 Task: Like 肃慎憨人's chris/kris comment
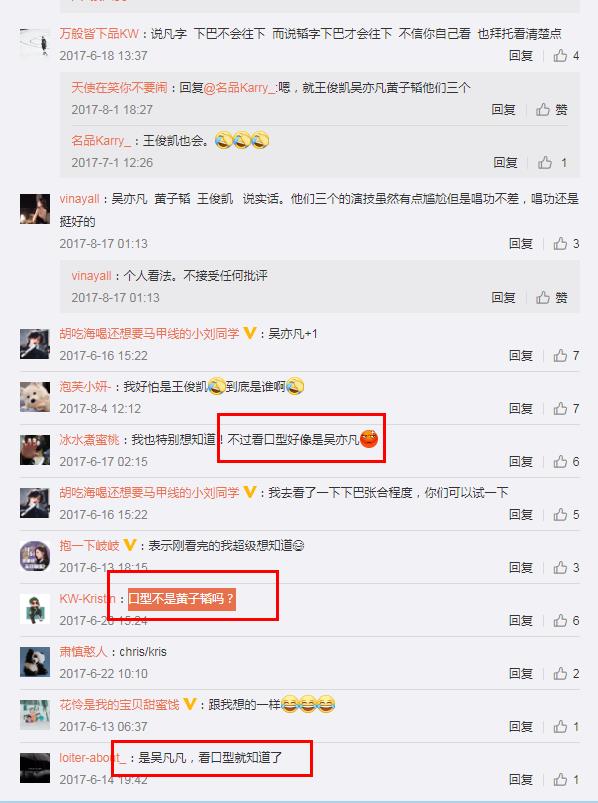566,673
